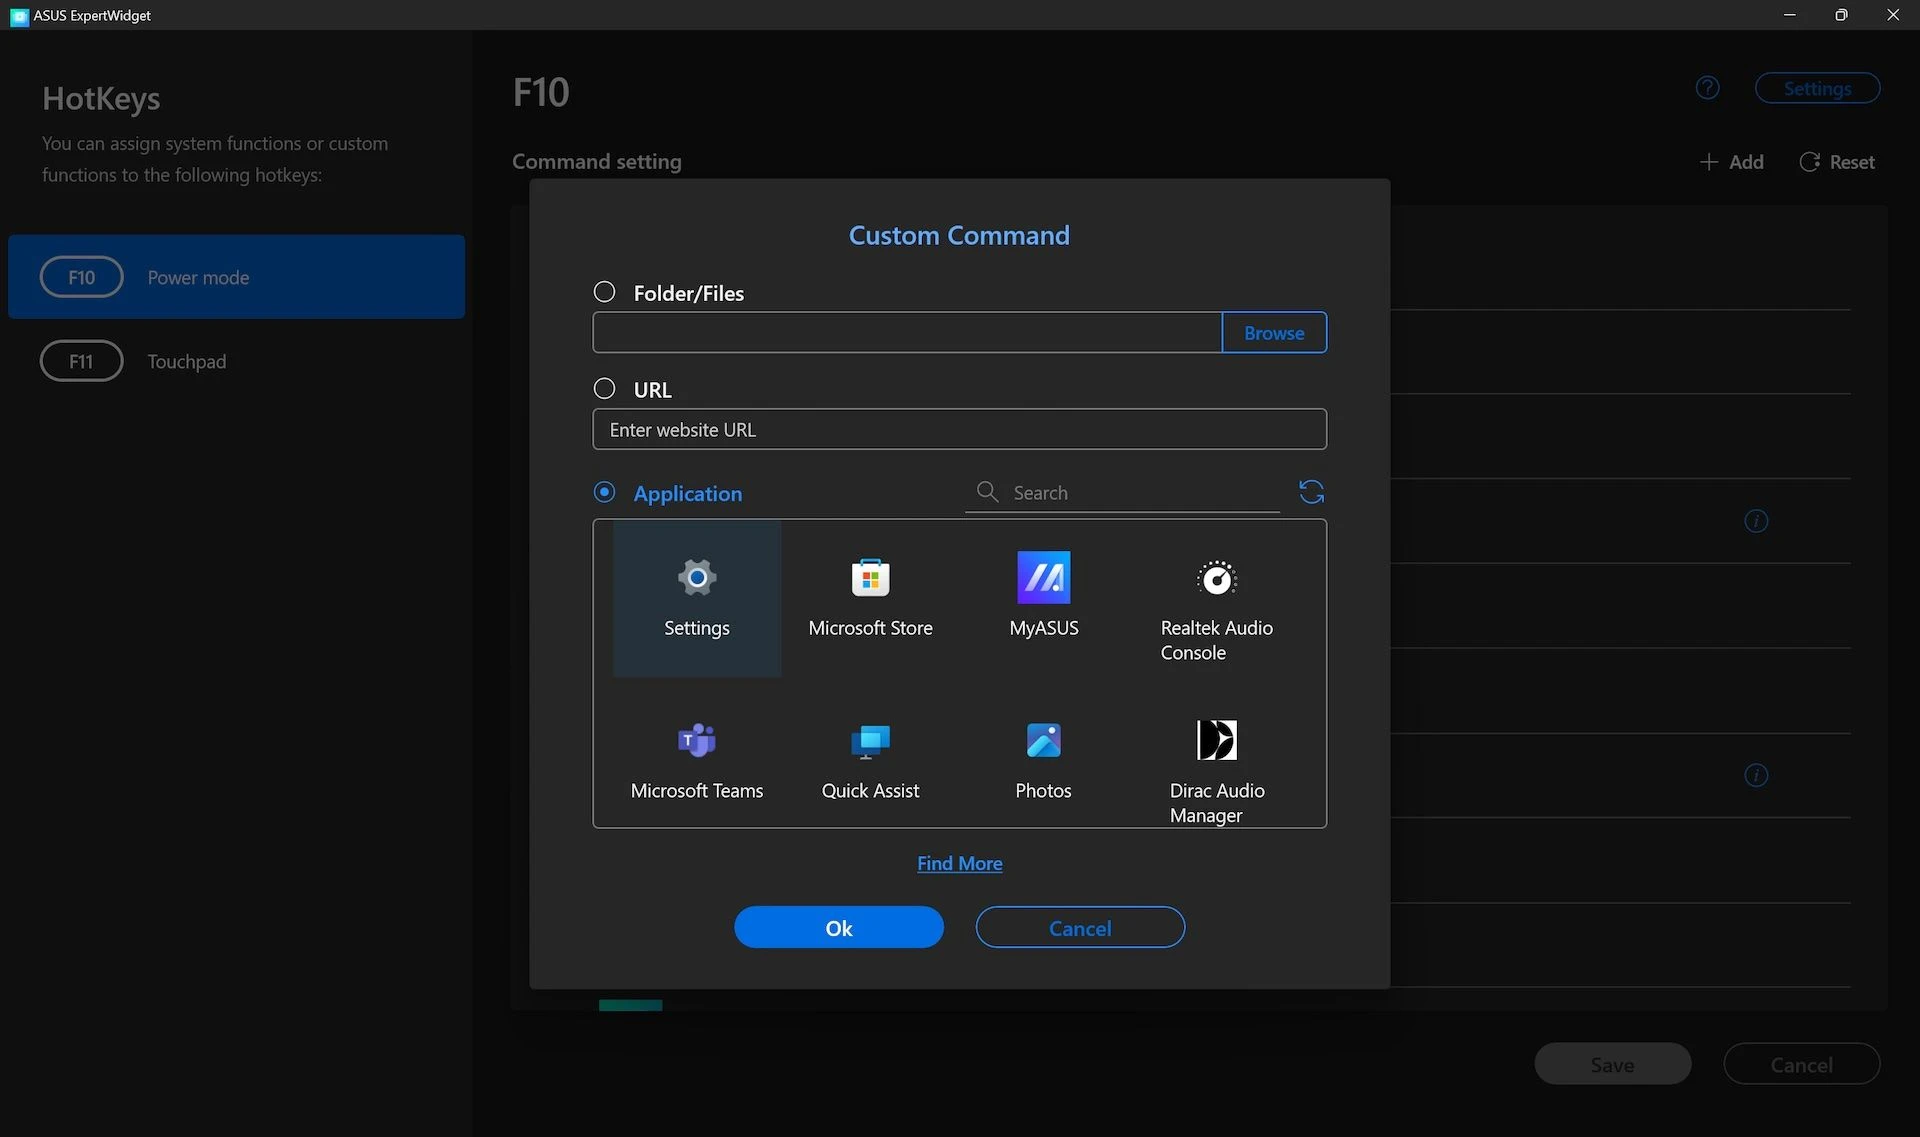This screenshot has width=1920, height=1137.
Task: Click the bottom-right page Cancel button
Action: tap(1801, 1064)
